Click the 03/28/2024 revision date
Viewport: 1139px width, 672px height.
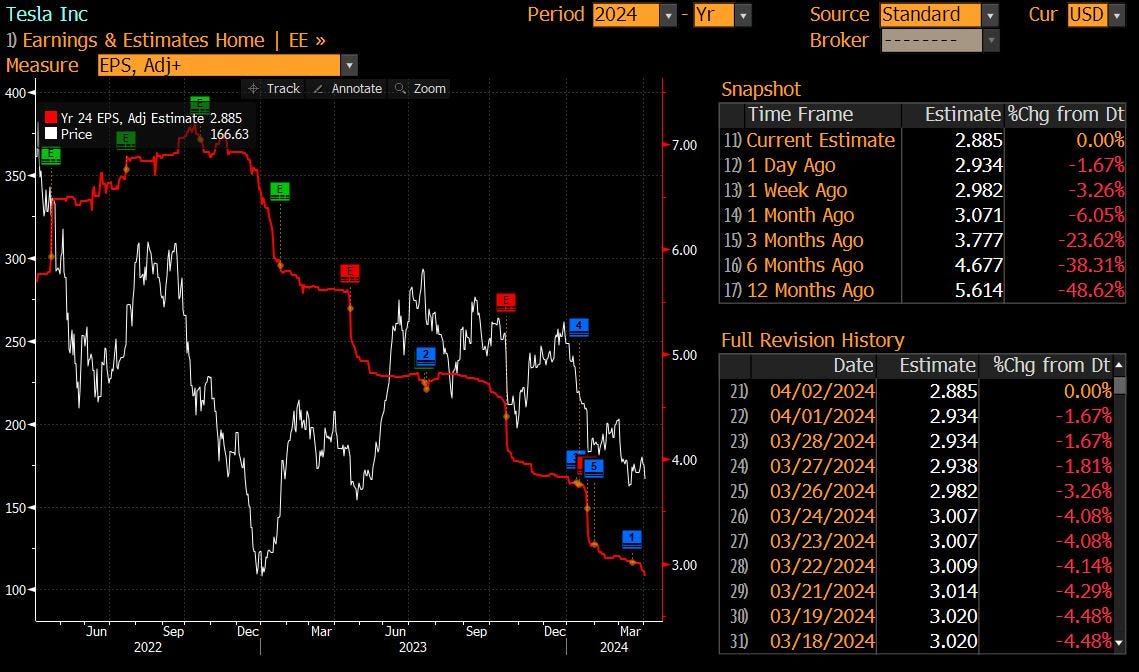point(822,441)
